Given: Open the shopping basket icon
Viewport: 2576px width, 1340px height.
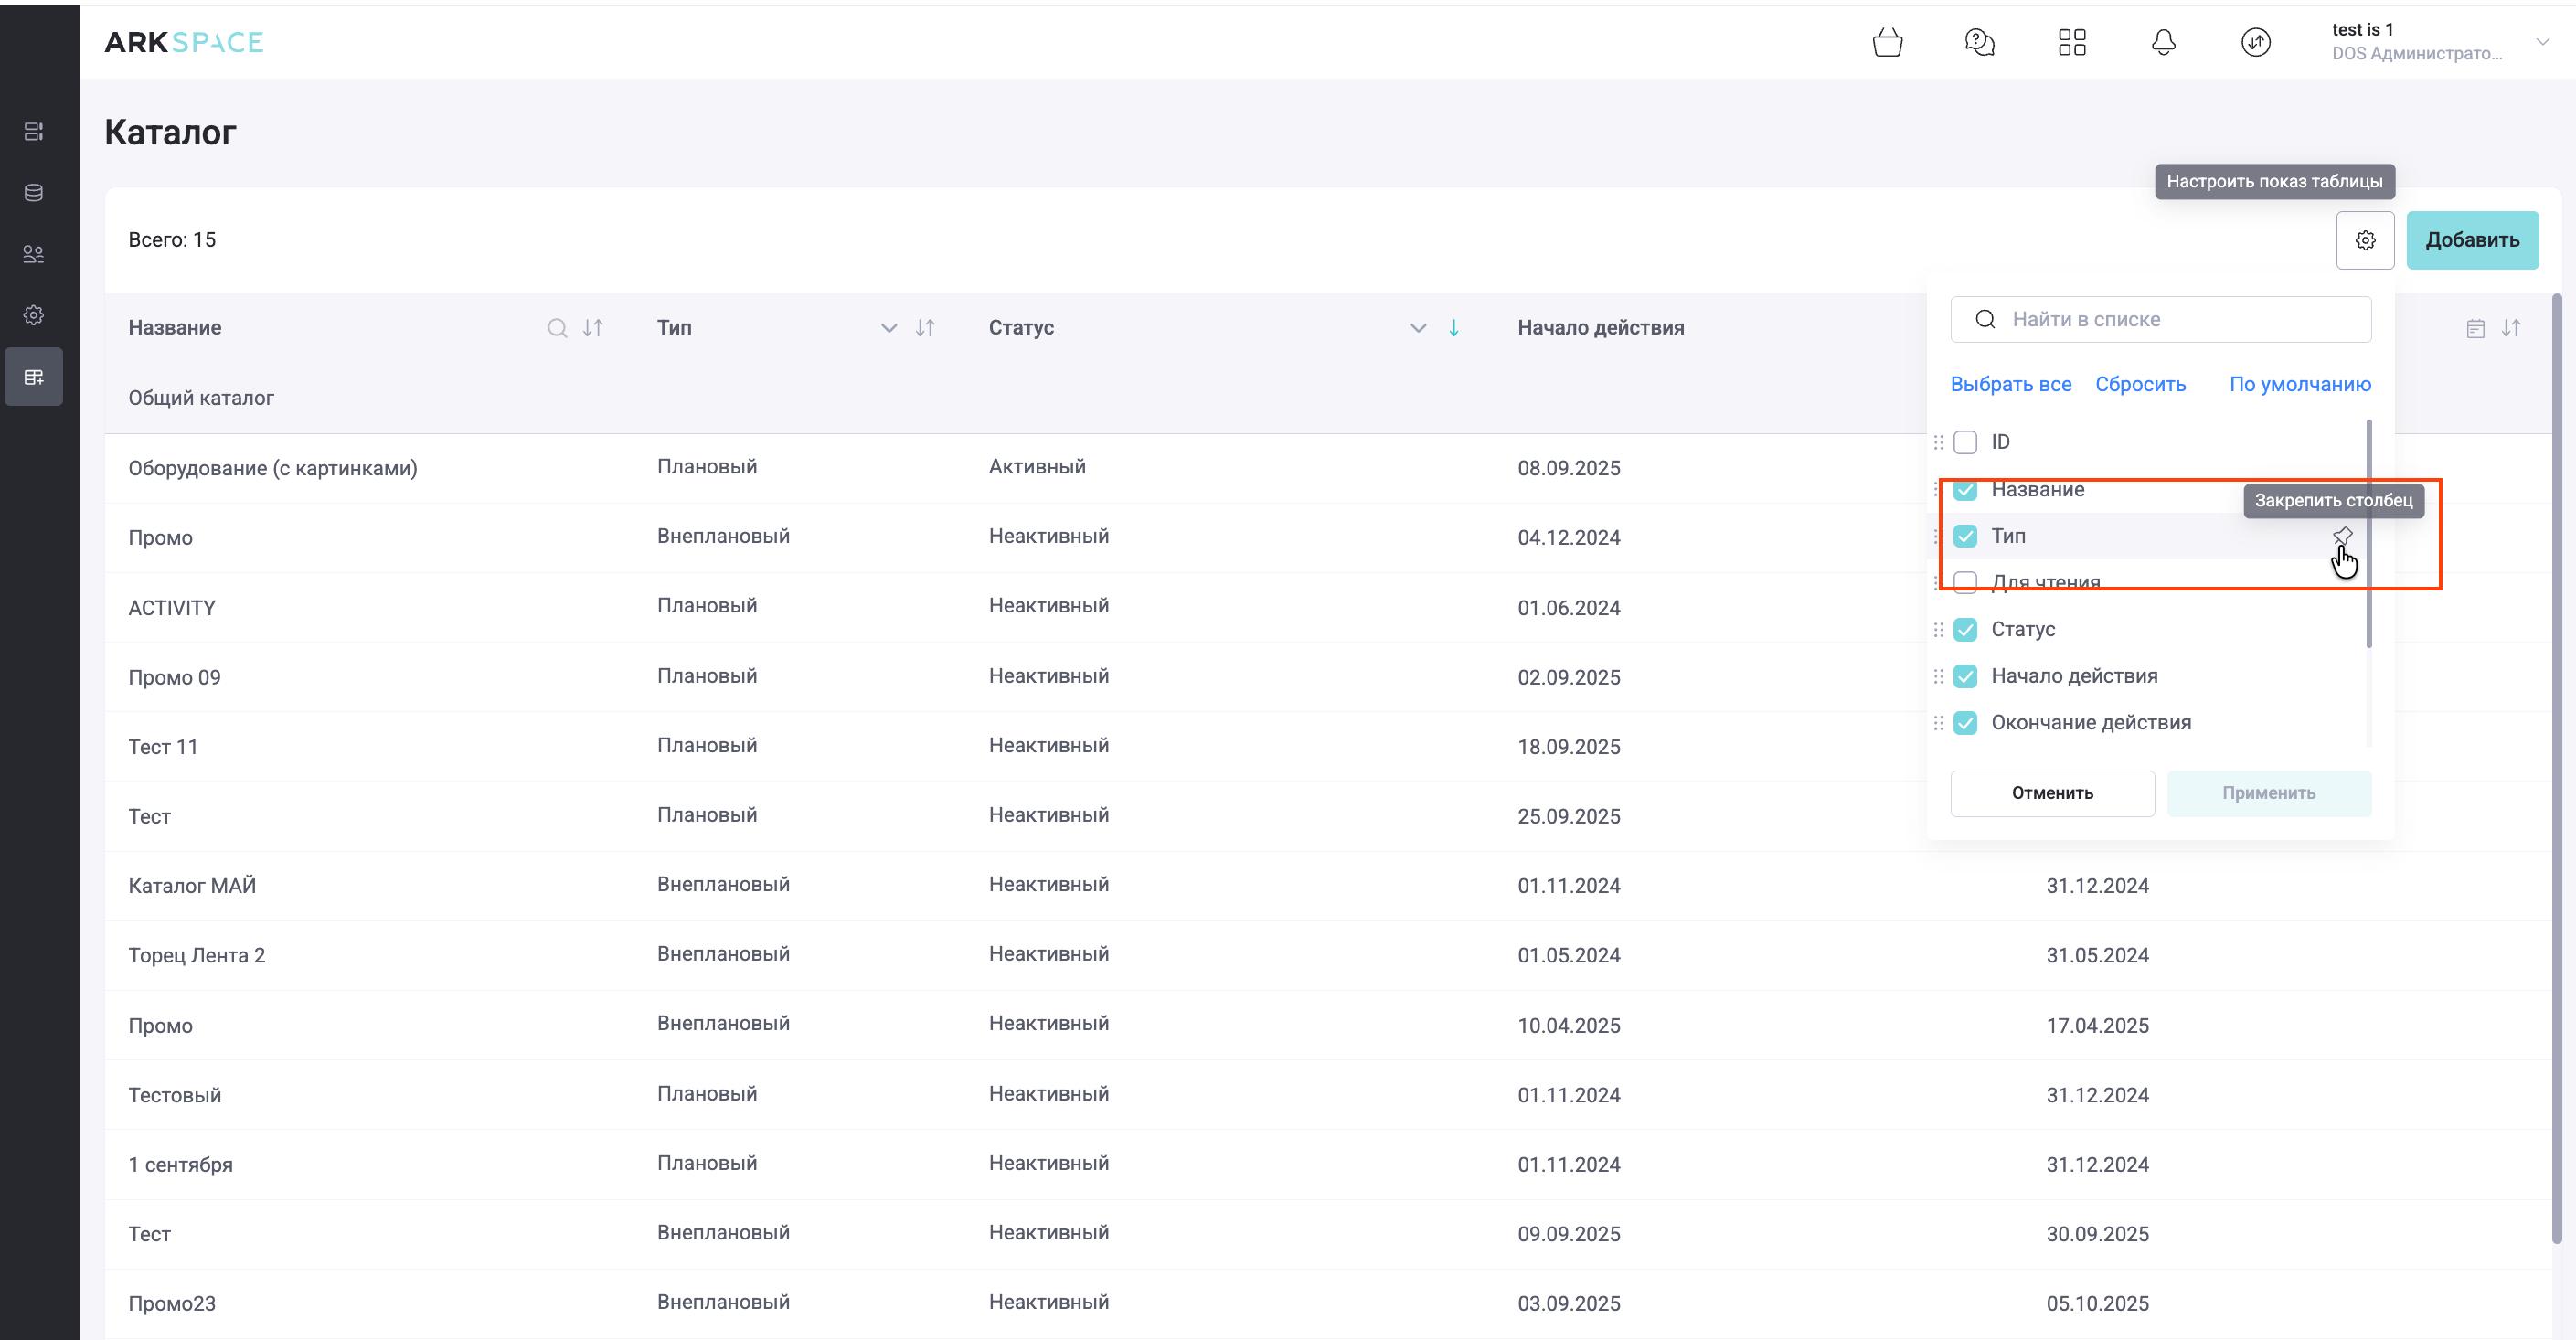Looking at the screenshot, I should [1887, 43].
